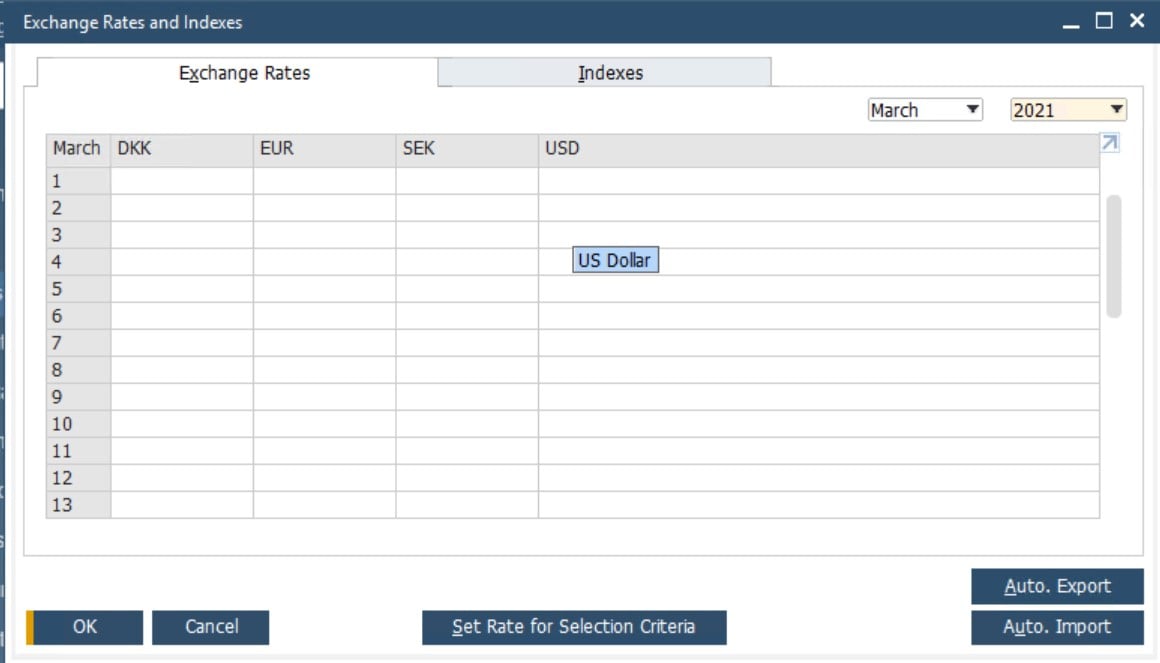The height and width of the screenshot is (663, 1160).
Task: Switch to the Indexes tab
Action: (610, 72)
